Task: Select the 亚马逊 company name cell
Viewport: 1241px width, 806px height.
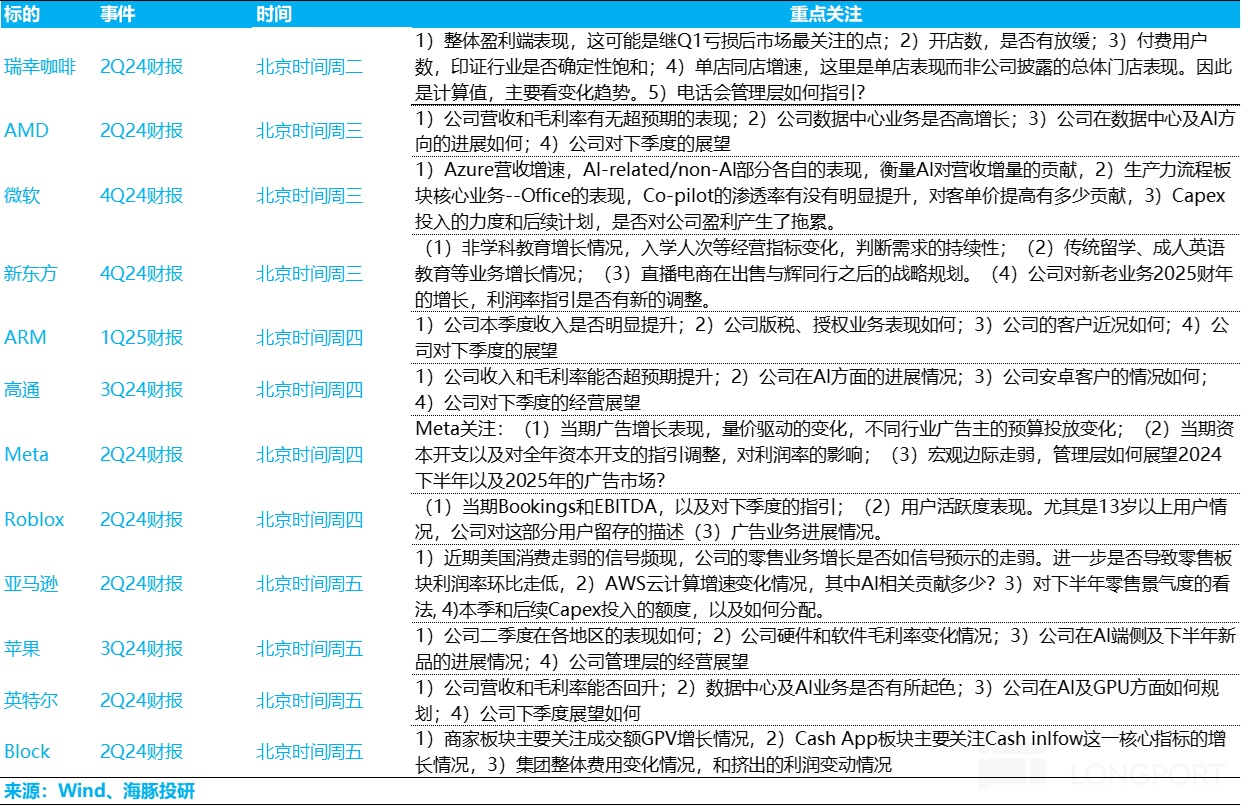Action: tap(31, 583)
